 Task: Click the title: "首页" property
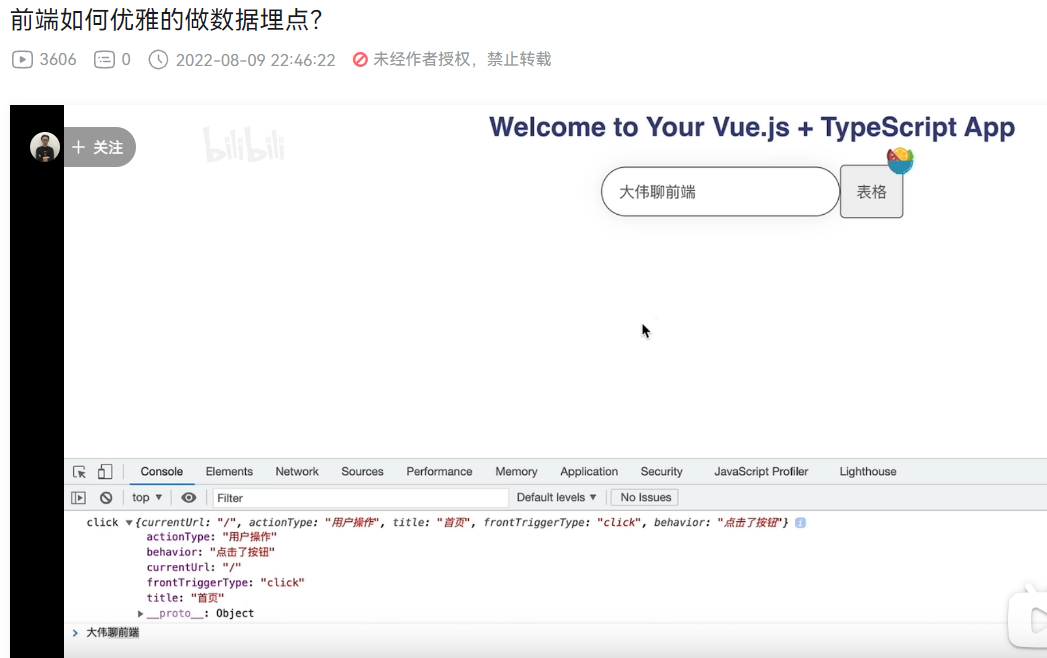coord(186,599)
